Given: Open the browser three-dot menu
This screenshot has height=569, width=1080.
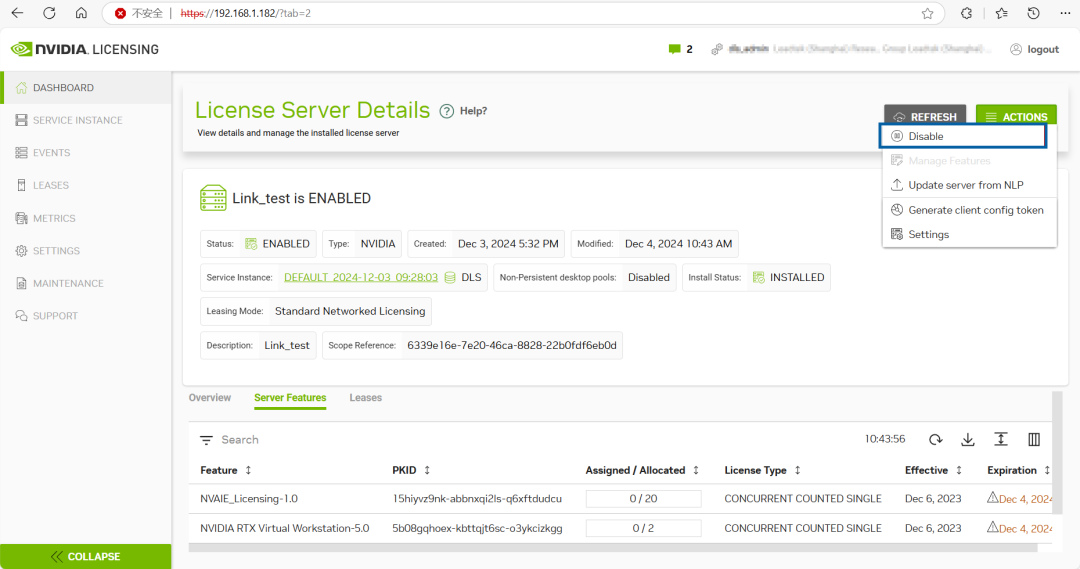Looking at the screenshot, I should click(1065, 13).
